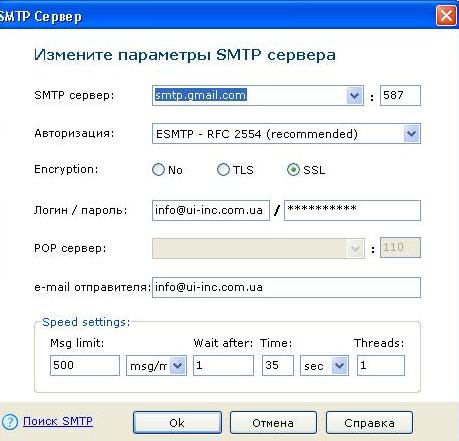Expand the SMTP сервер dropdown arrow
Viewport: 459px width, 441px height.
[354, 96]
